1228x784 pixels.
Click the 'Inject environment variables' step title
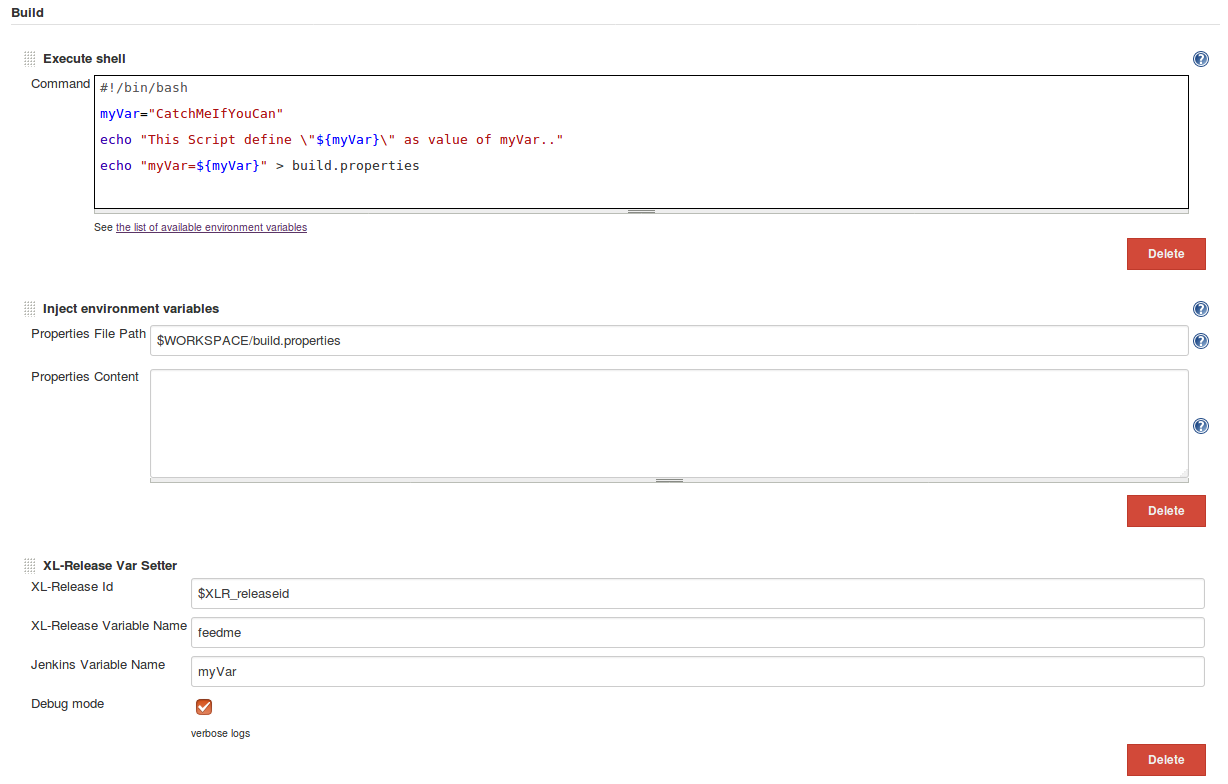pos(131,308)
